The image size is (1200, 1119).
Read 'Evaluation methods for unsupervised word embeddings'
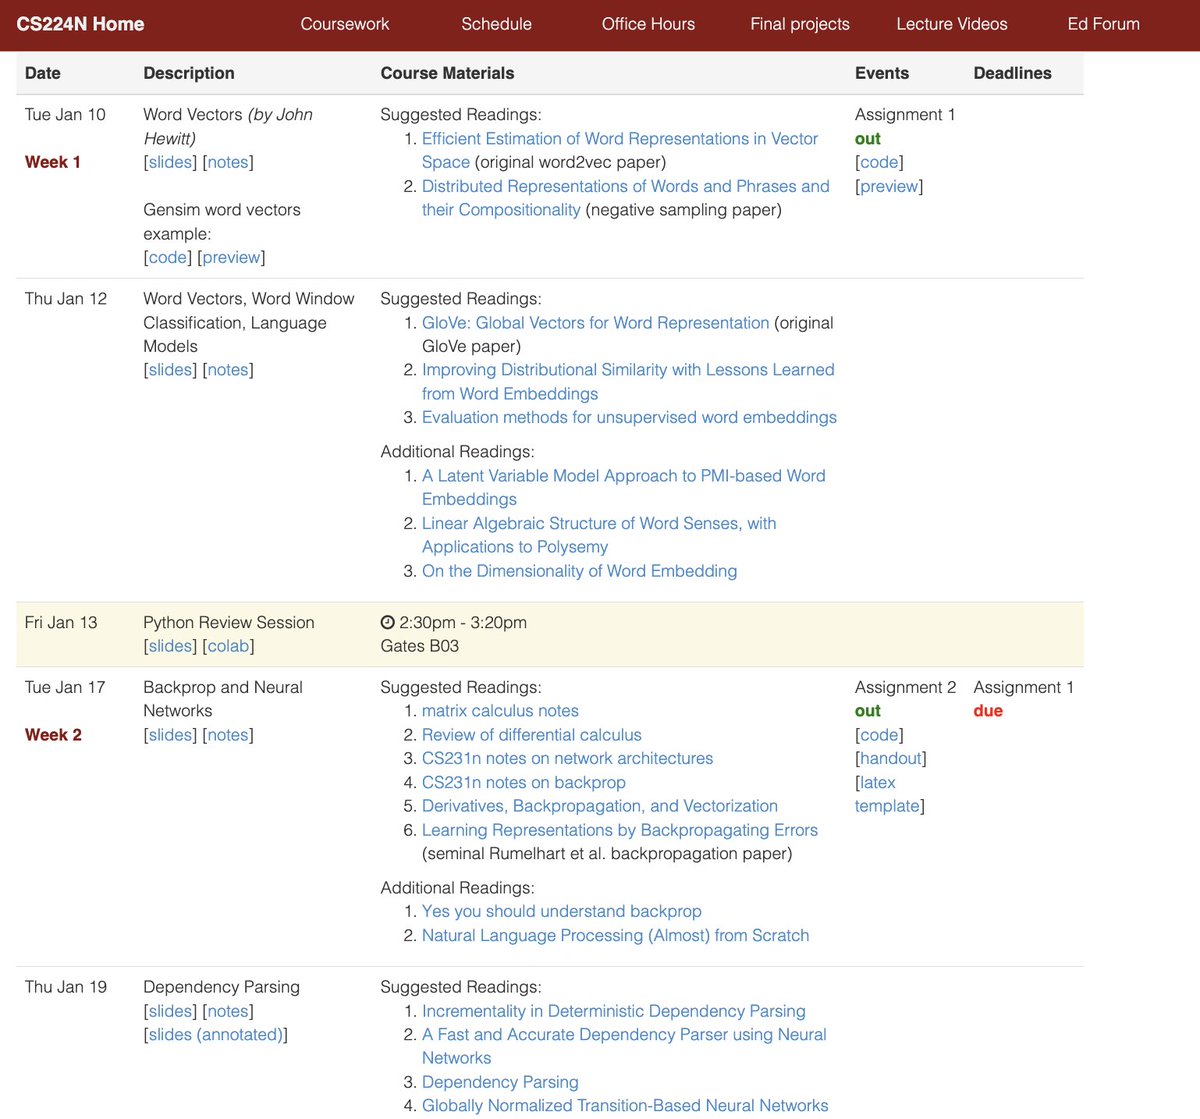point(629,417)
